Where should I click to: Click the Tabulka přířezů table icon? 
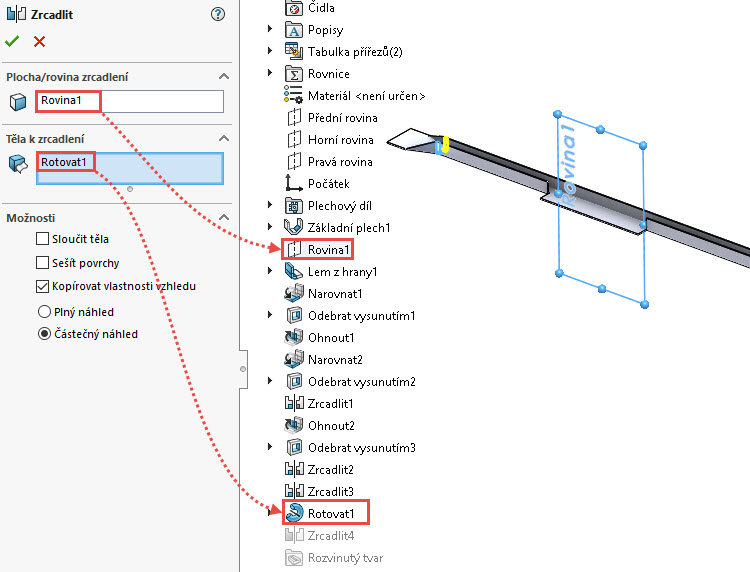tap(294, 51)
